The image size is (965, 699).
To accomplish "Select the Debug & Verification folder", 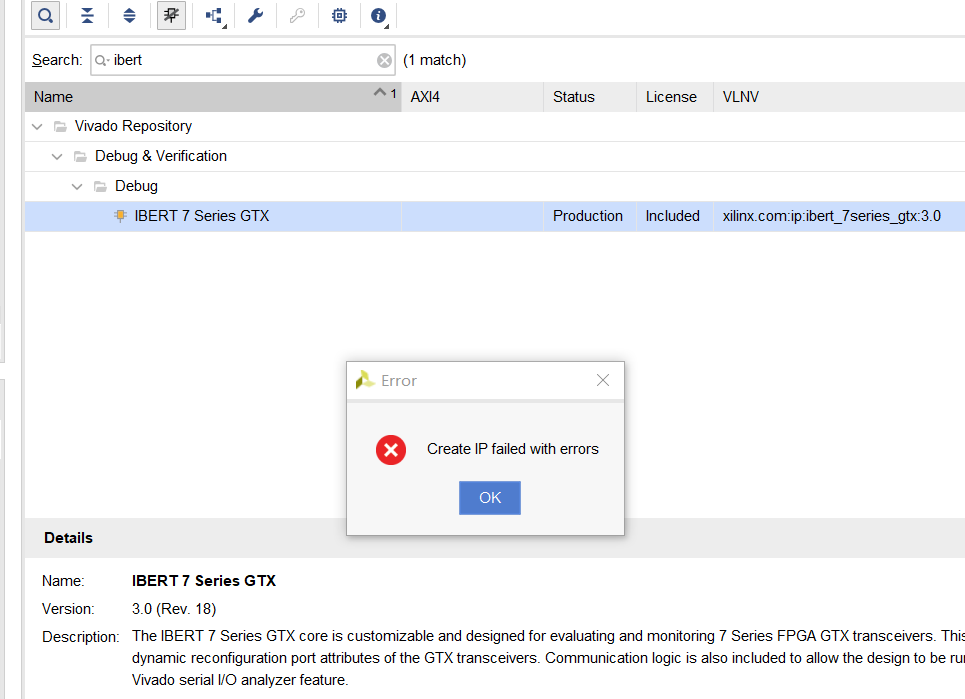I will pyautogui.click(x=495, y=156).
